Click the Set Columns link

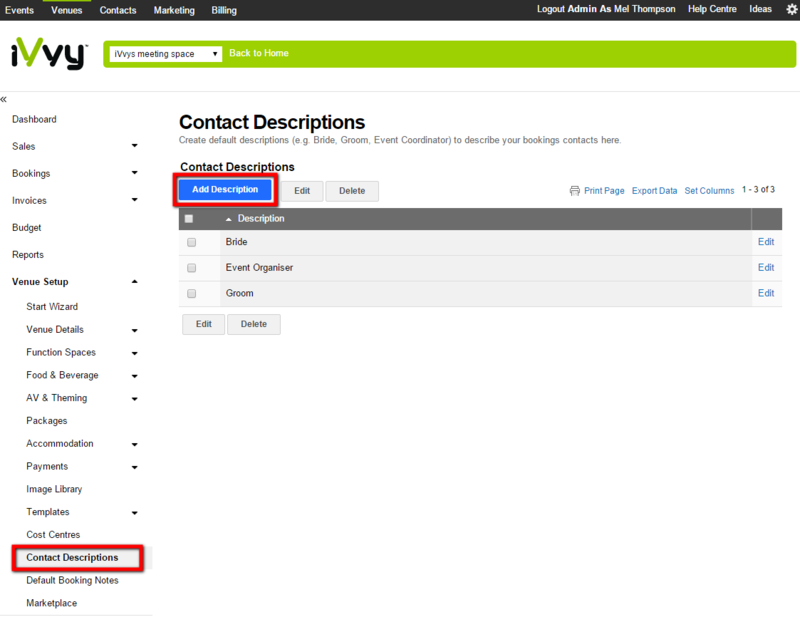click(x=709, y=191)
